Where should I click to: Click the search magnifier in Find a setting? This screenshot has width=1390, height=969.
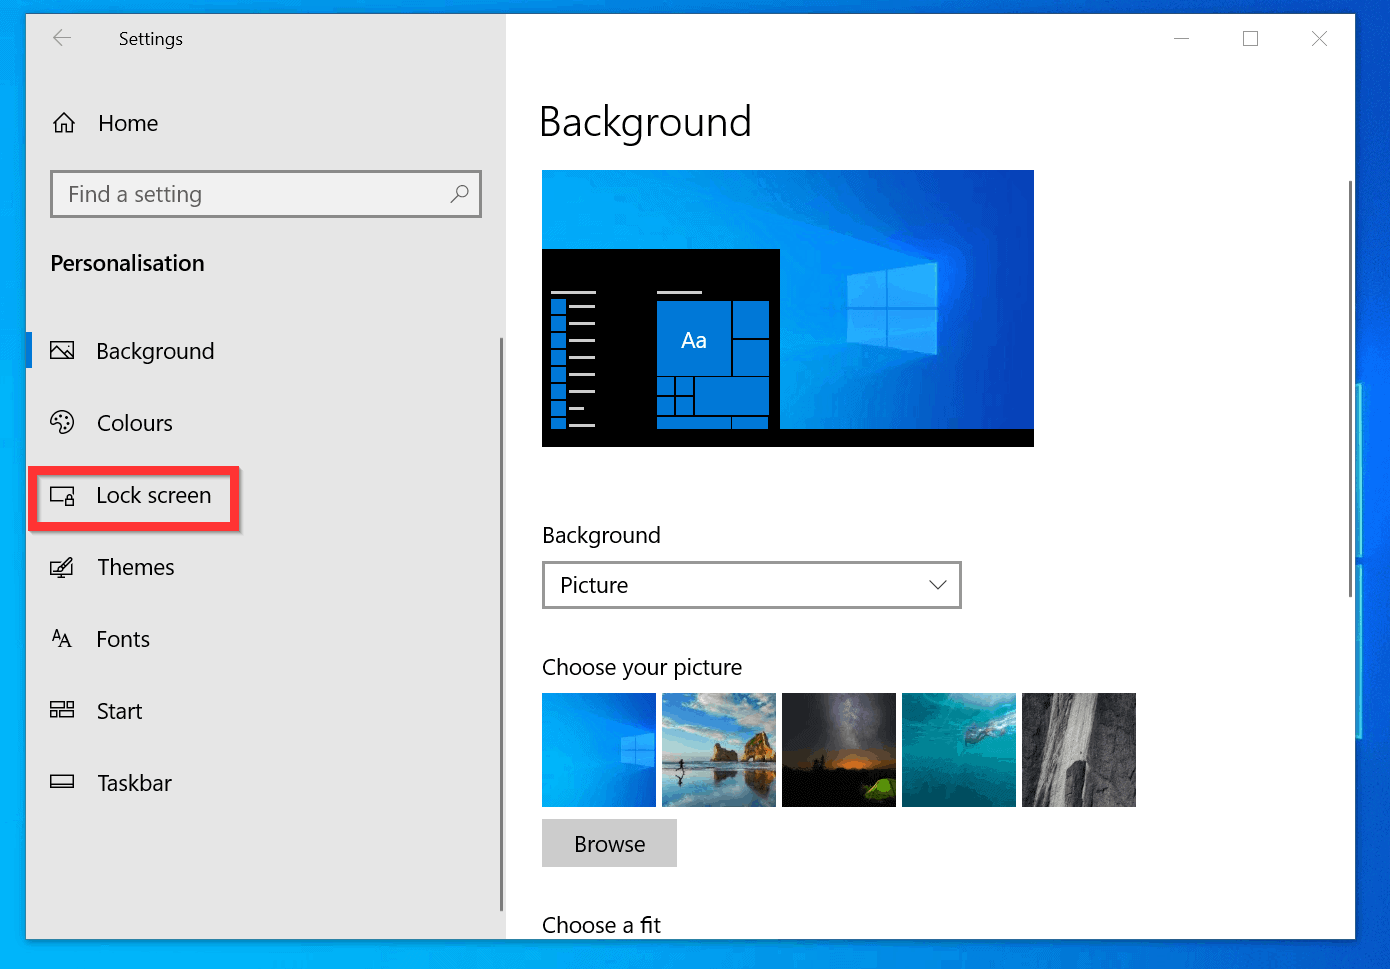[459, 194]
